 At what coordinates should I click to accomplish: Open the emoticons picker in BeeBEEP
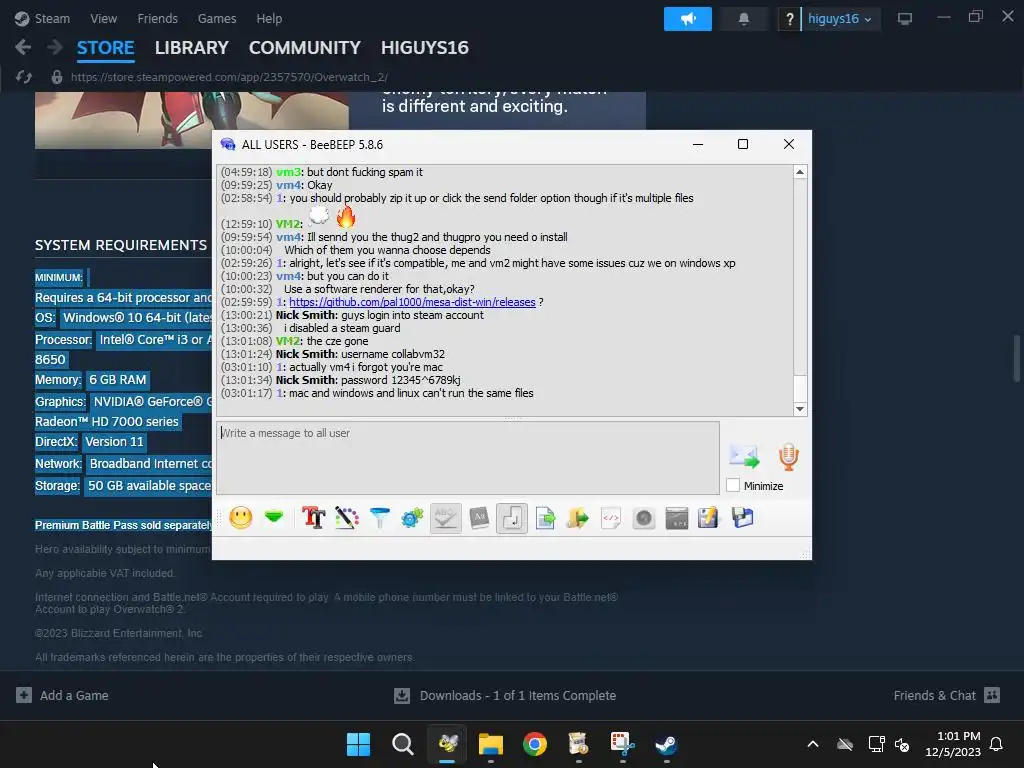point(240,518)
